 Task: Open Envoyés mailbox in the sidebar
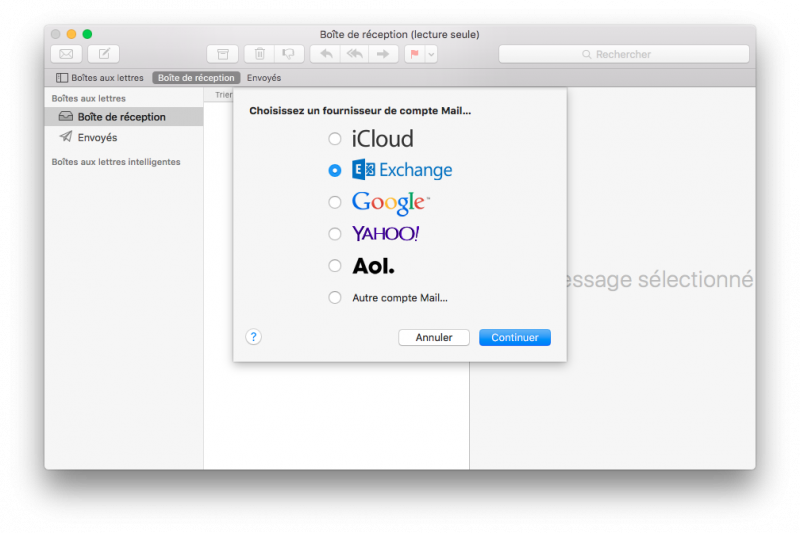pos(124,137)
